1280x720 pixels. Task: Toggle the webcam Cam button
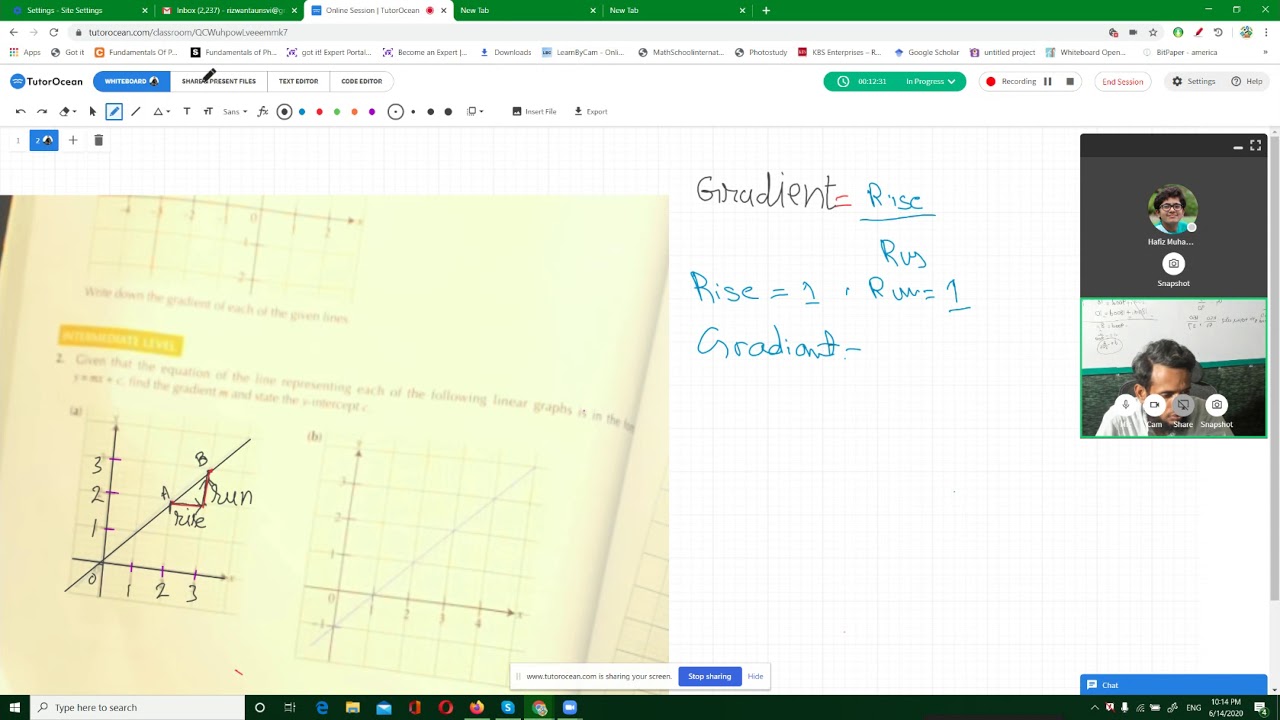(x=1154, y=406)
